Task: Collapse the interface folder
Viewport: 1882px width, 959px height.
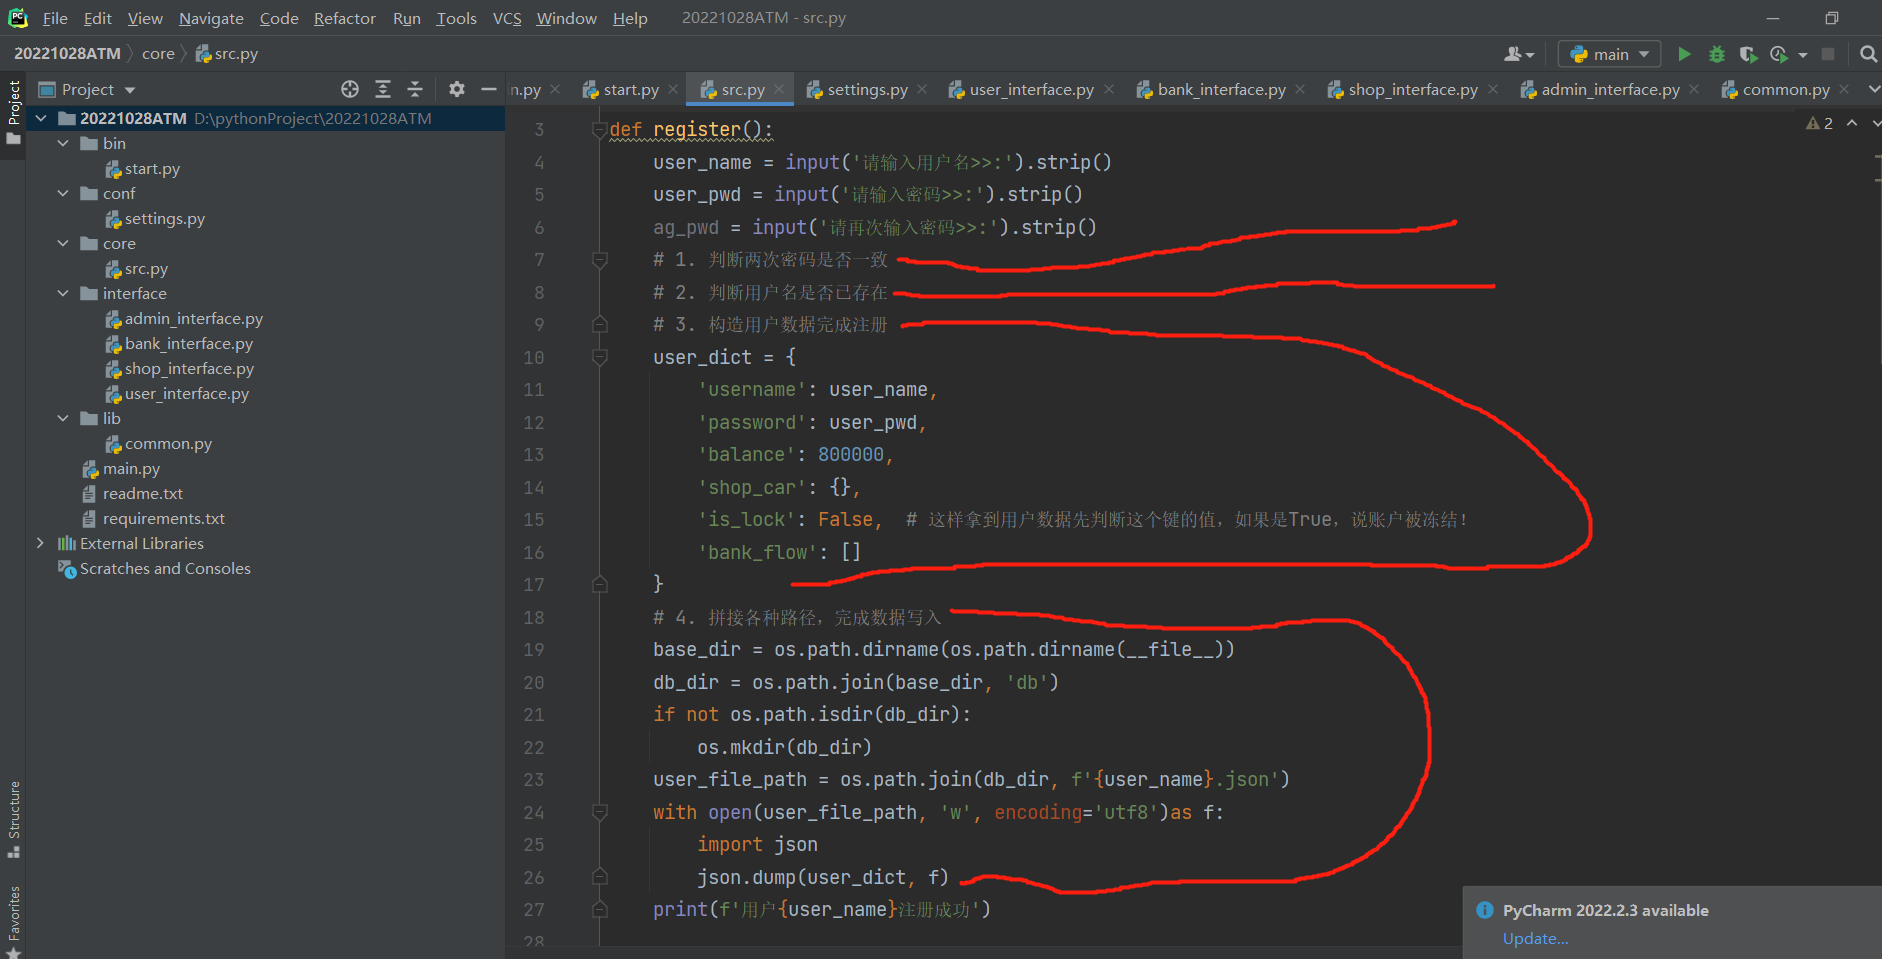Action: tap(63, 293)
